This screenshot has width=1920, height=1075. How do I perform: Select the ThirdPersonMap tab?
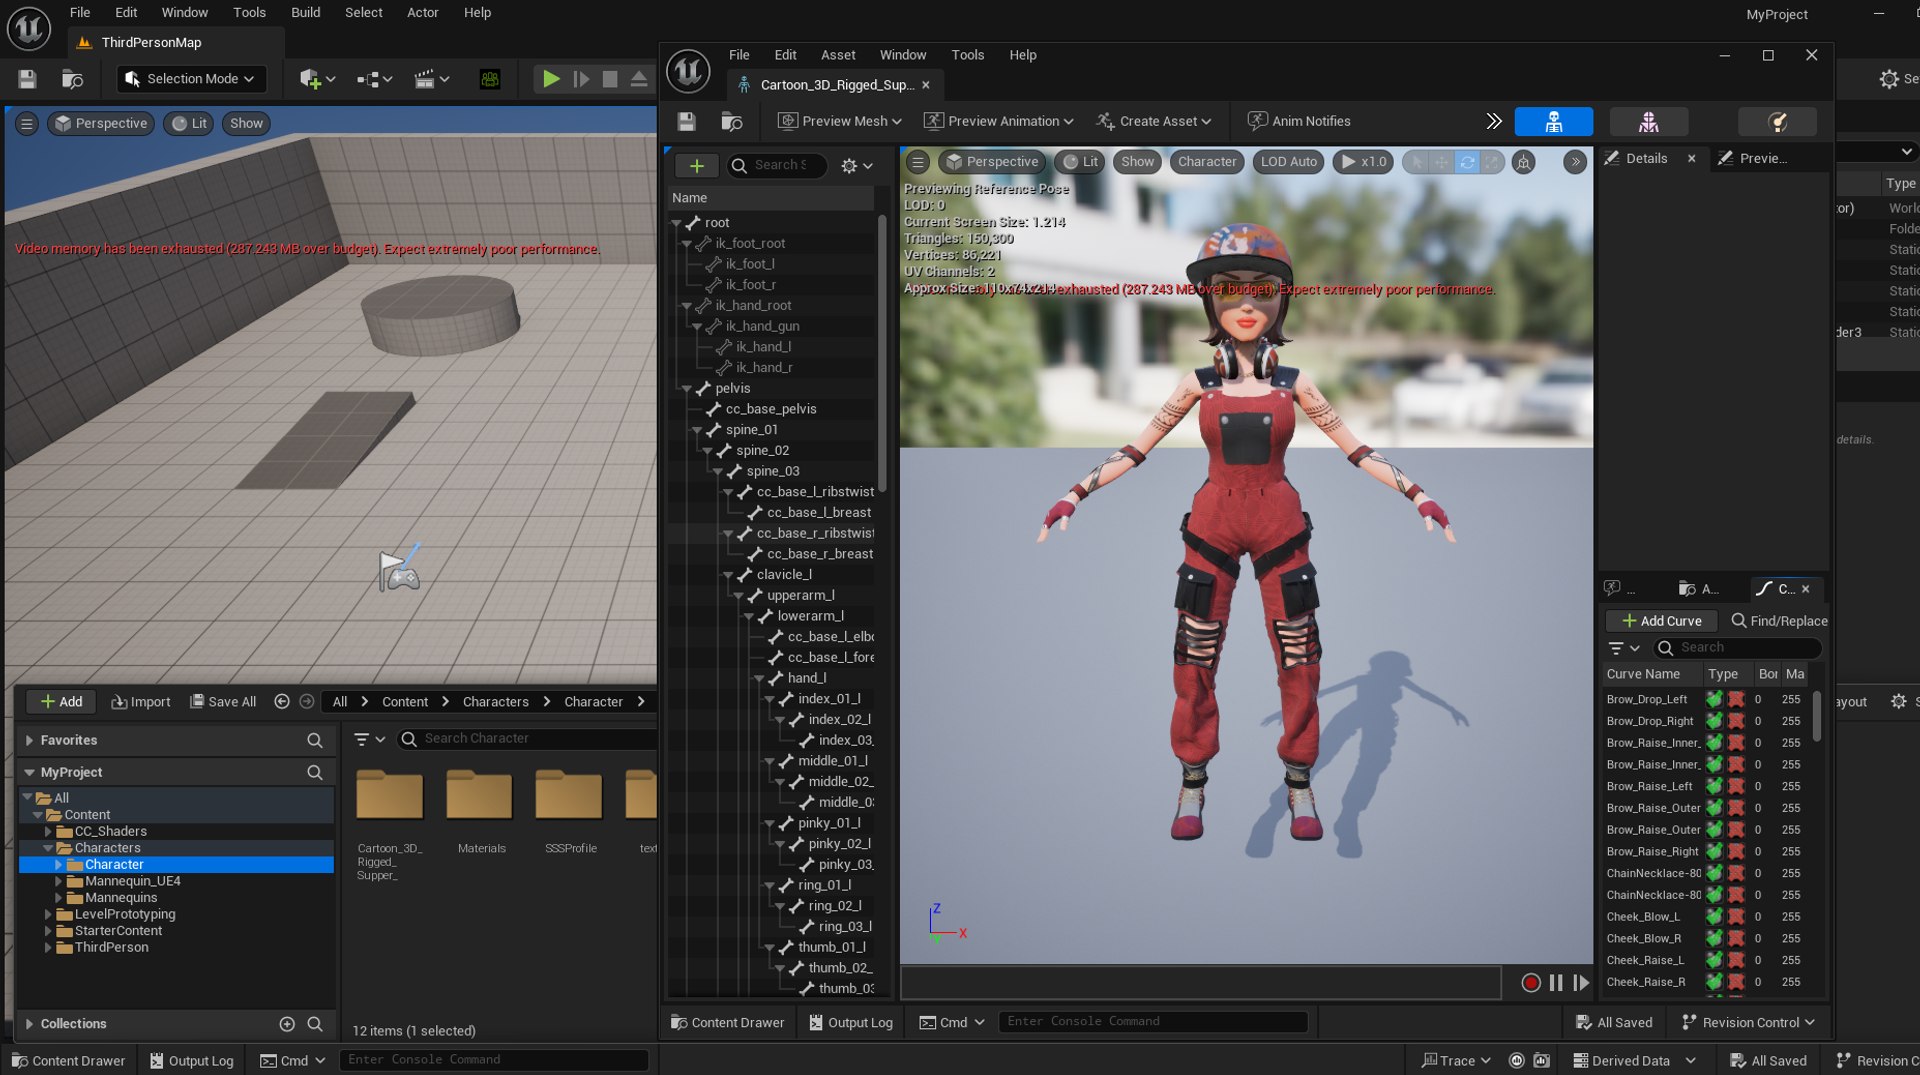[x=150, y=42]
